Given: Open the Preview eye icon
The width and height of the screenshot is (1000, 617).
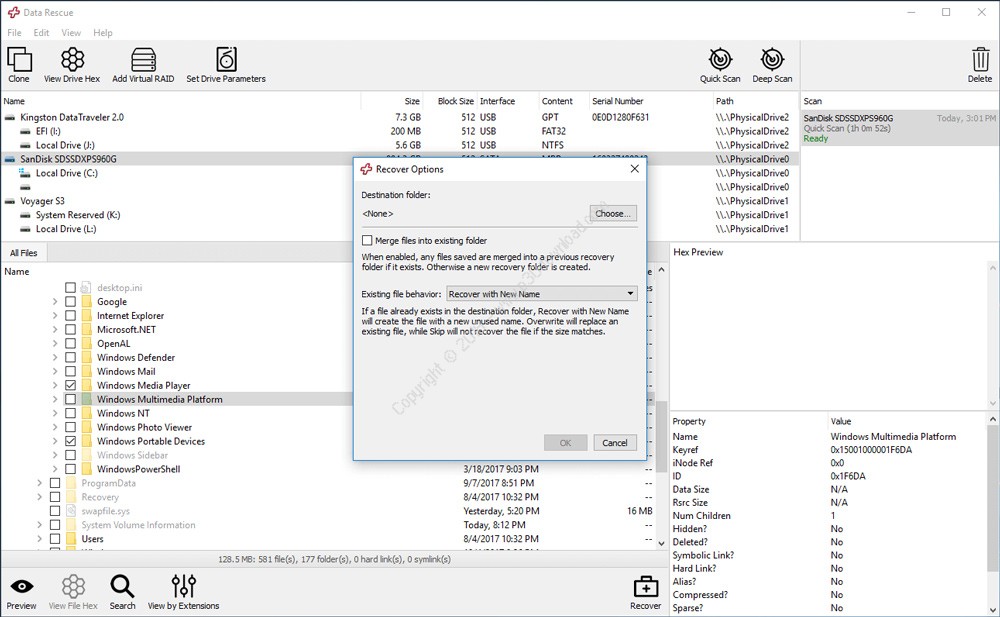Looking at the screenshot, I should click(22, 586).
